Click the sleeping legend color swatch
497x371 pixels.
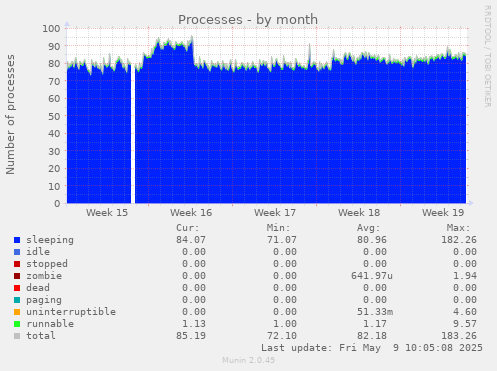coord(17,240)
